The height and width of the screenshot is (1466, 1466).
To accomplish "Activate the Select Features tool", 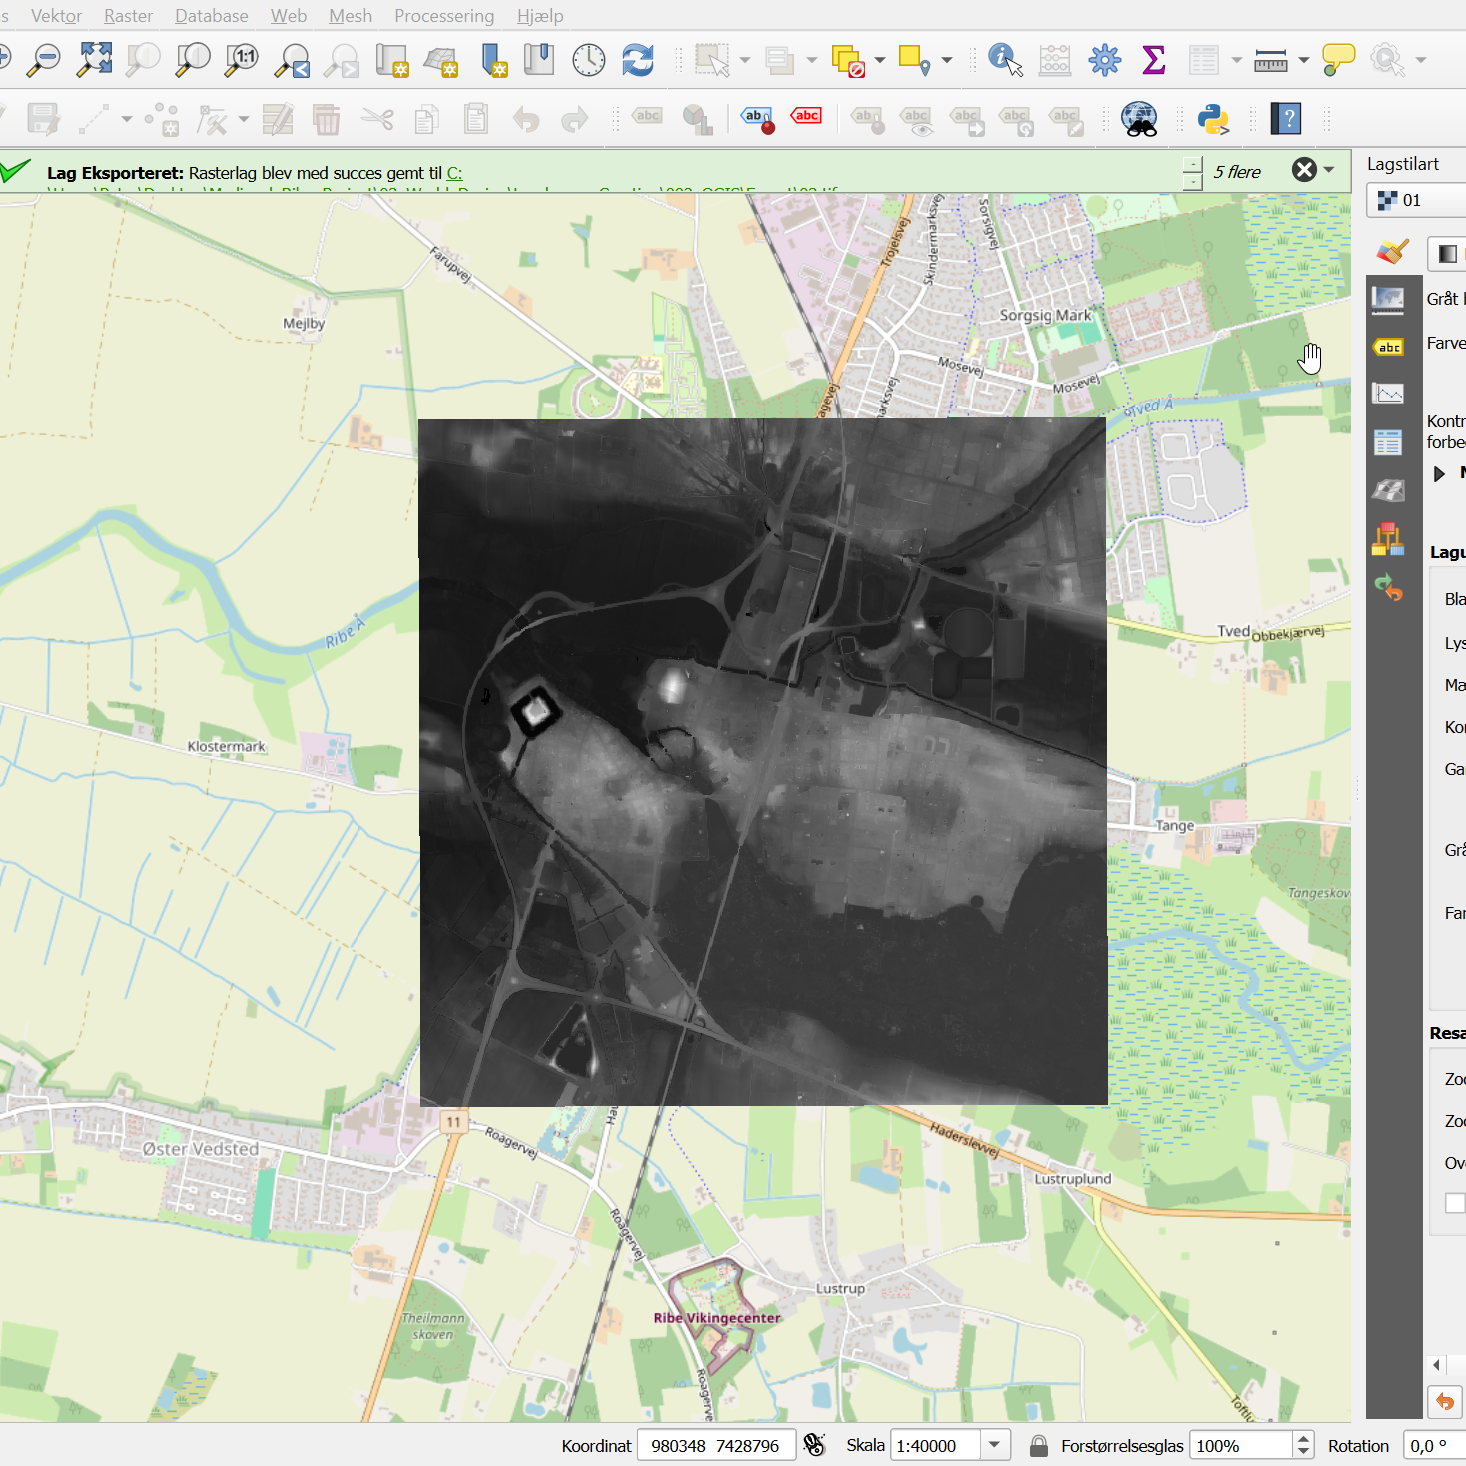I will point(713,60).
